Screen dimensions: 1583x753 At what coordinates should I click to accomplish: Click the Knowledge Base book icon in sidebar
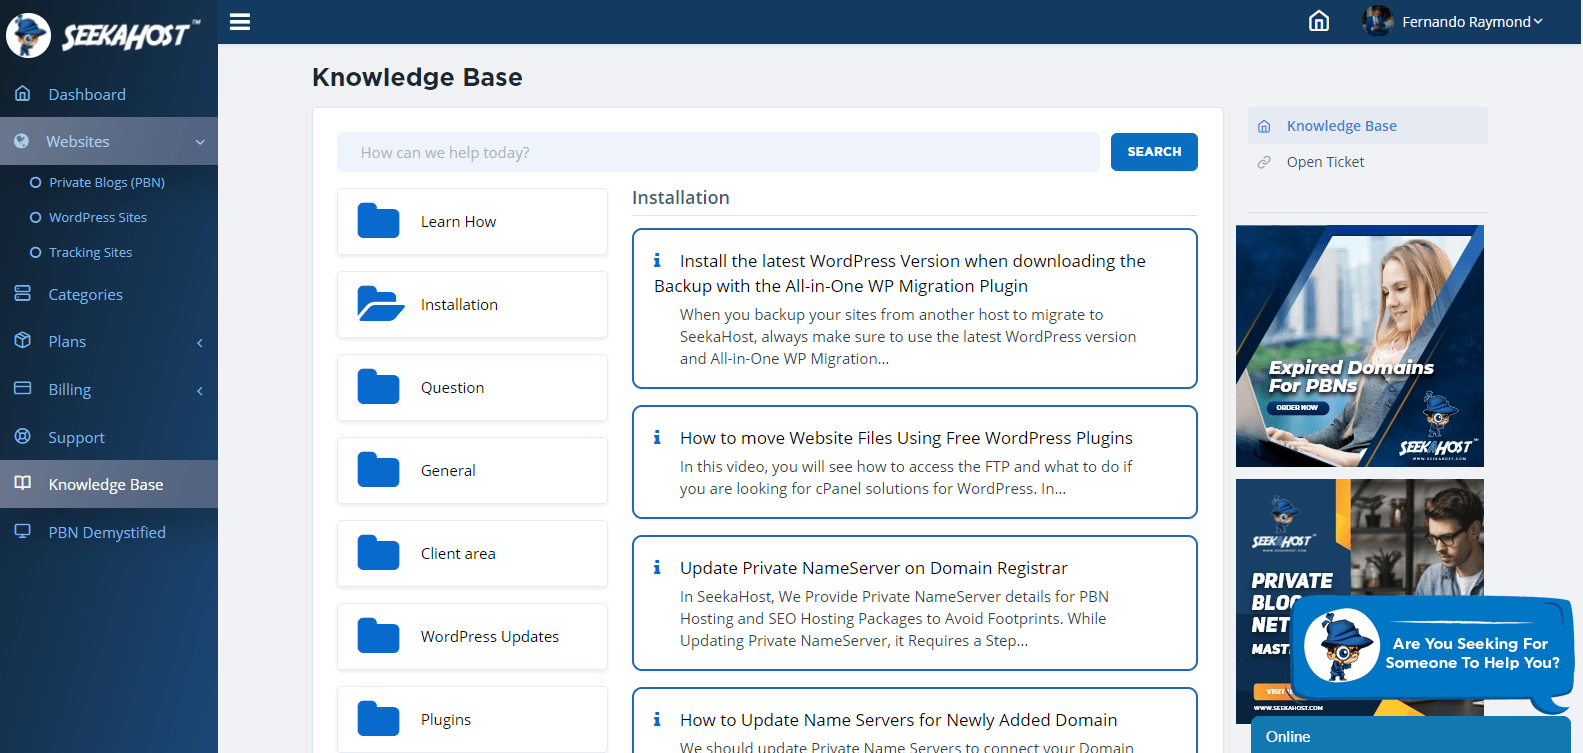23,483
